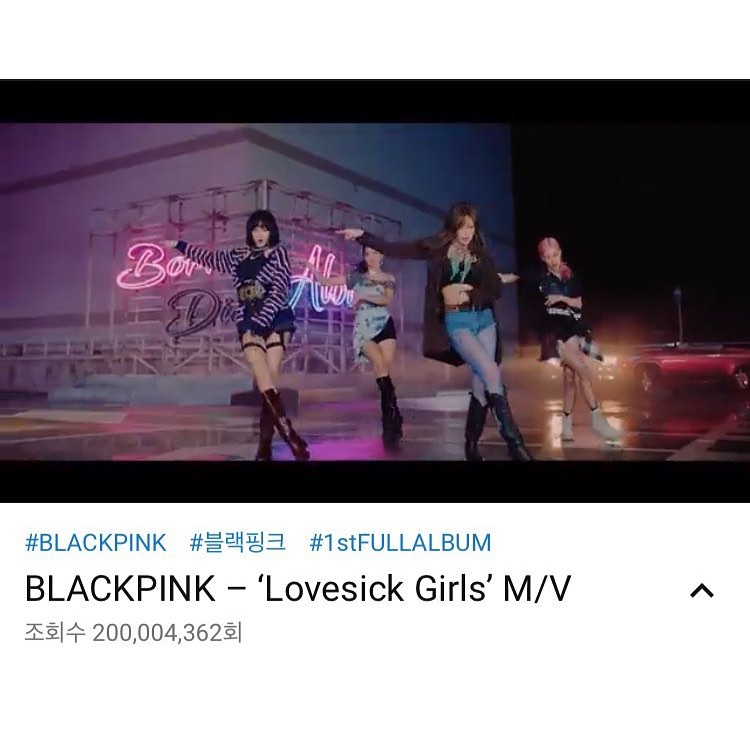Viewport: 750px width, 750px height.
Task: Open the #1stFULLALBUM hashtag link
Action: click(x=400, y=543)
